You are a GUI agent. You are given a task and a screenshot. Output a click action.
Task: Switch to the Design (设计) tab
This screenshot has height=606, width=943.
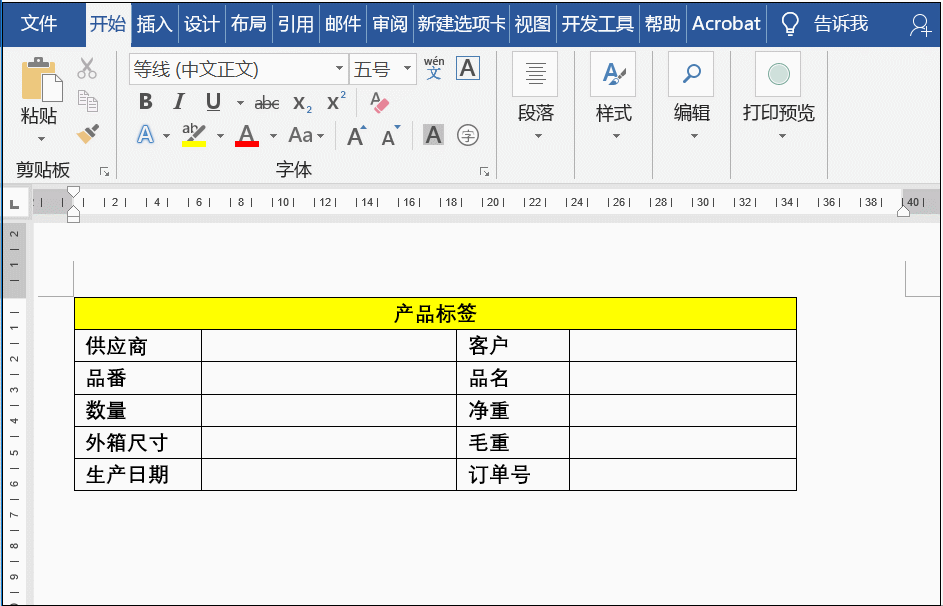click(201, 24)
